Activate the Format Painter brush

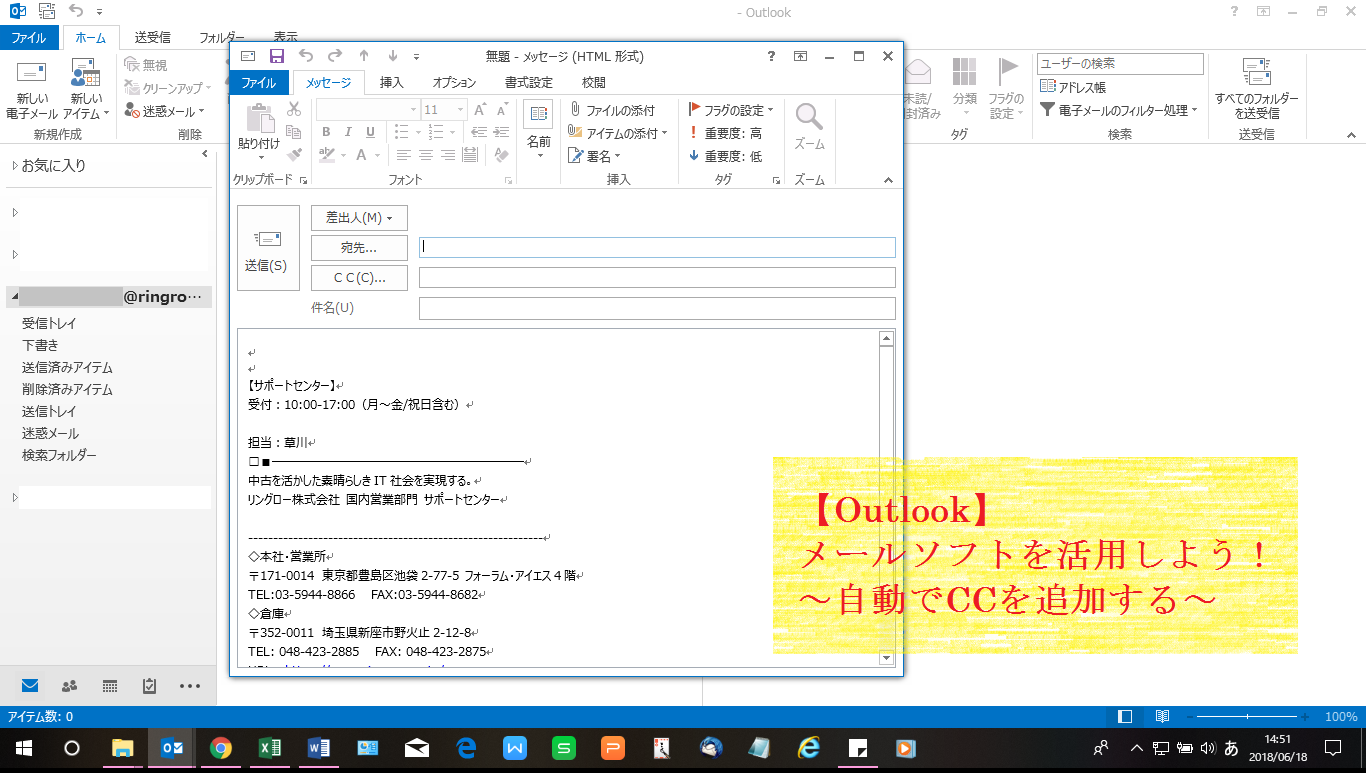click(294, 155)
